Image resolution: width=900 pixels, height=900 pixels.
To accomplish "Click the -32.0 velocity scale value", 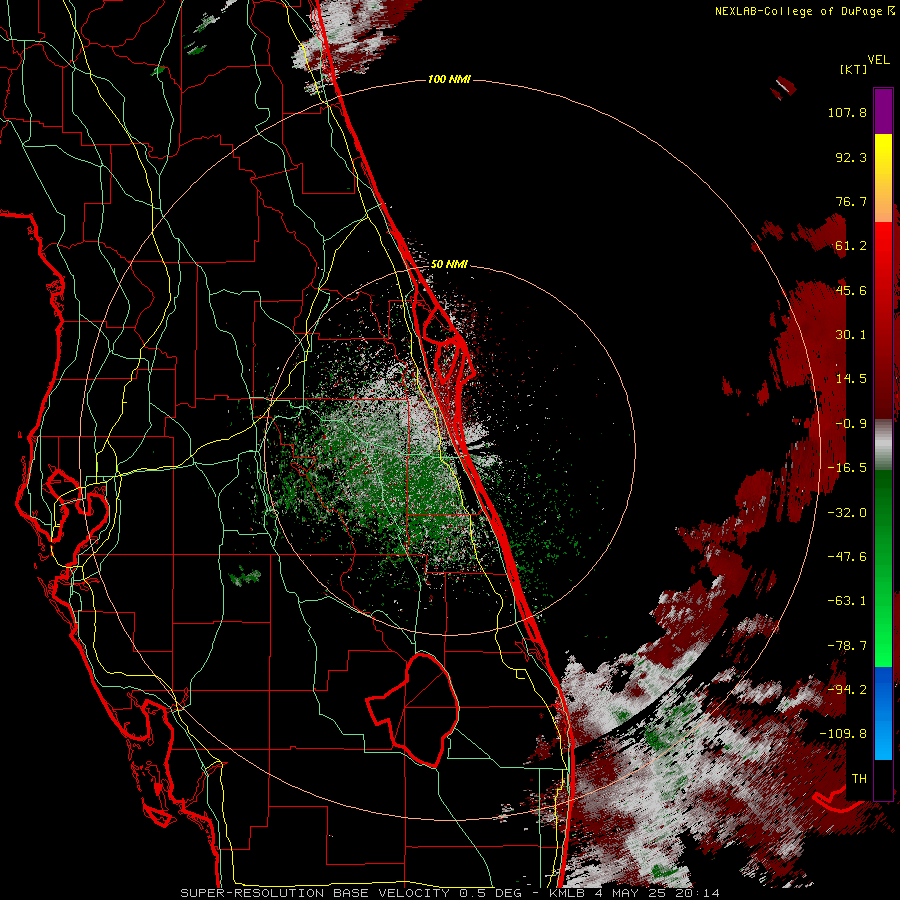I will [847, 513].
